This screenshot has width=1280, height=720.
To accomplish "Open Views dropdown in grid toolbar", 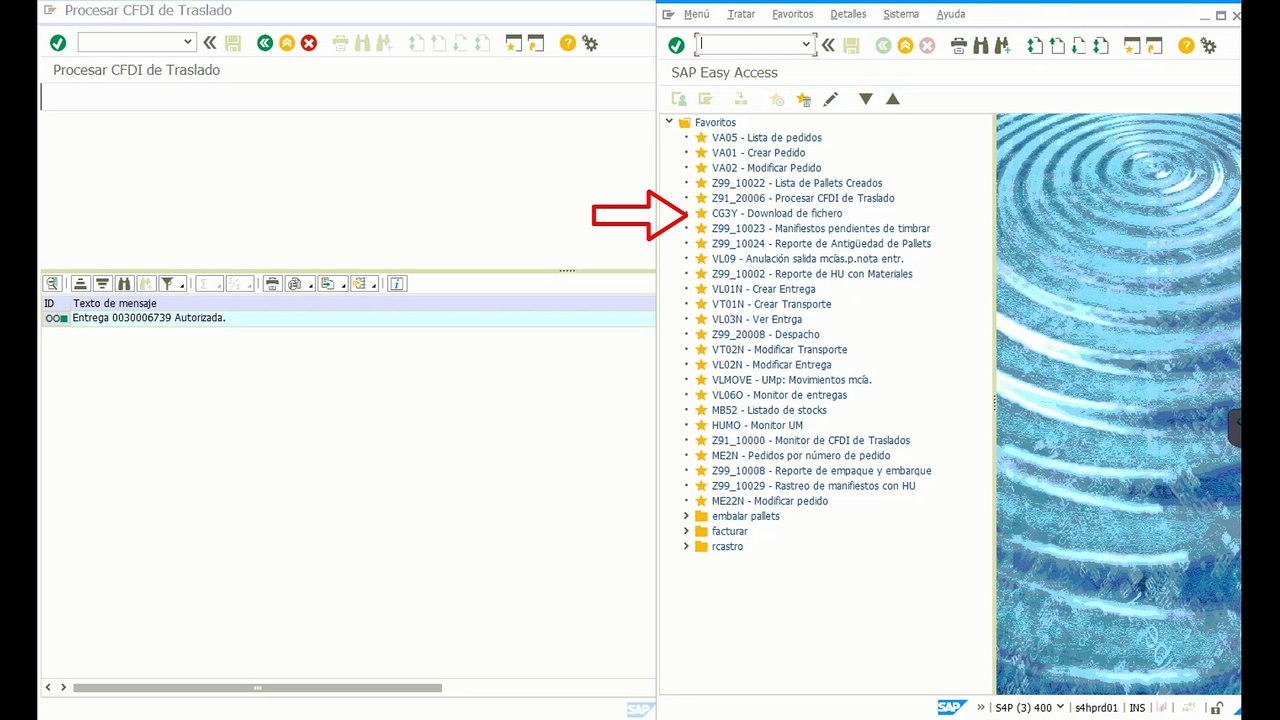I will click(309, 286).
